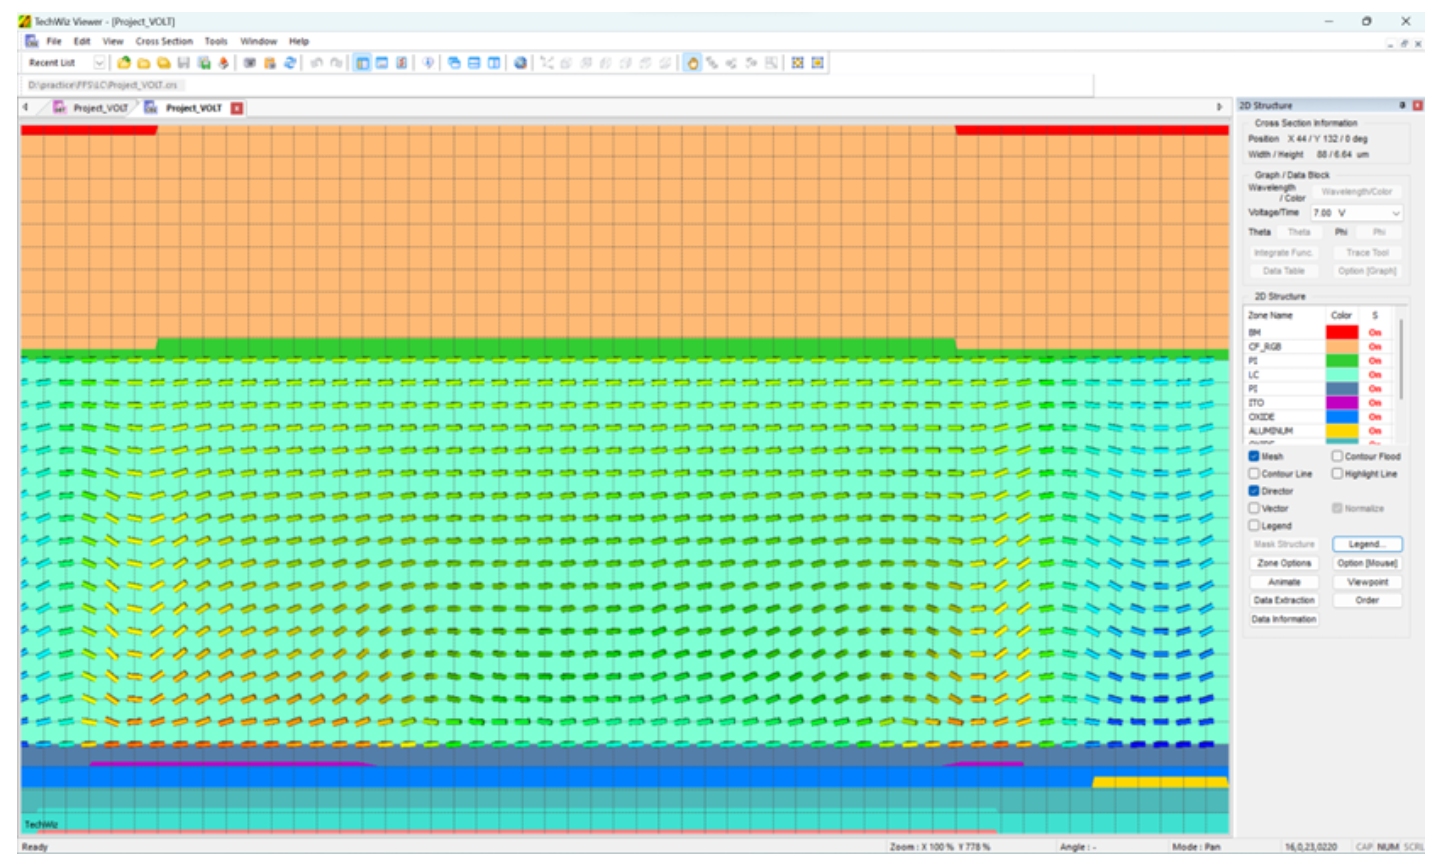This screenshot has height=867, width=1449.
Task: Open the Window menu
Action: (258, 42)
